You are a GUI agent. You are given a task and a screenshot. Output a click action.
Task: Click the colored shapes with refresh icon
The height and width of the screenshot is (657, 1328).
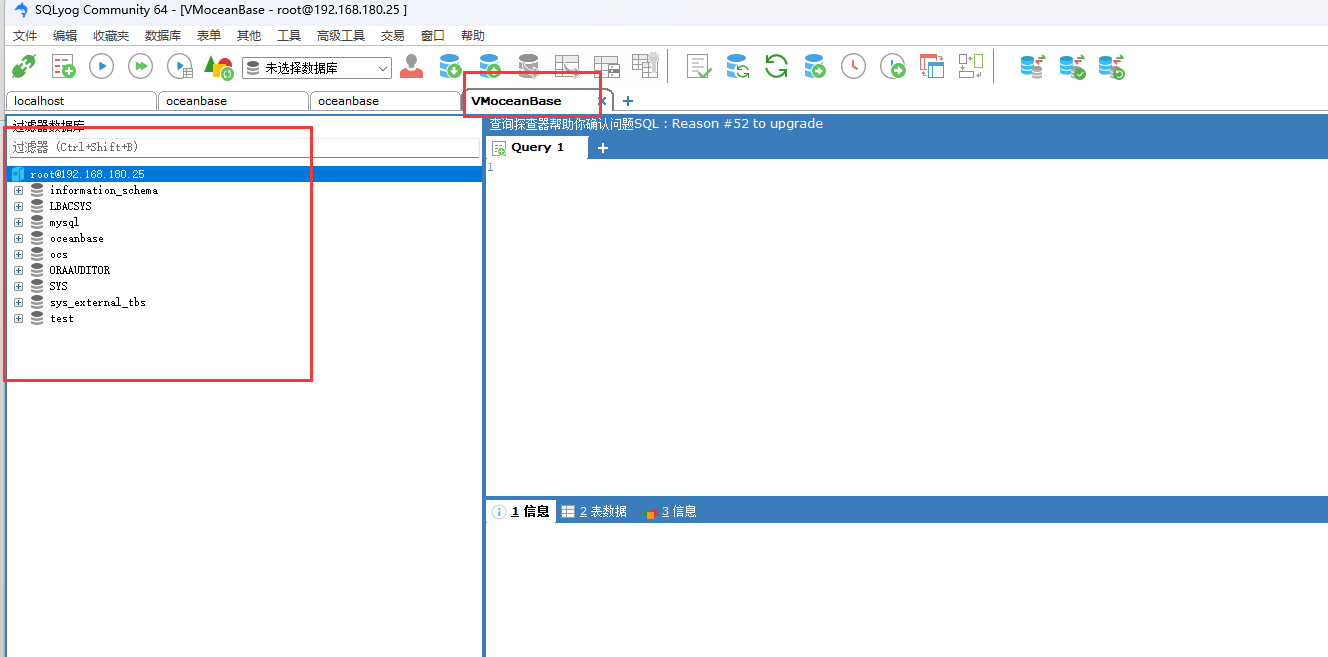click(218, 67)
